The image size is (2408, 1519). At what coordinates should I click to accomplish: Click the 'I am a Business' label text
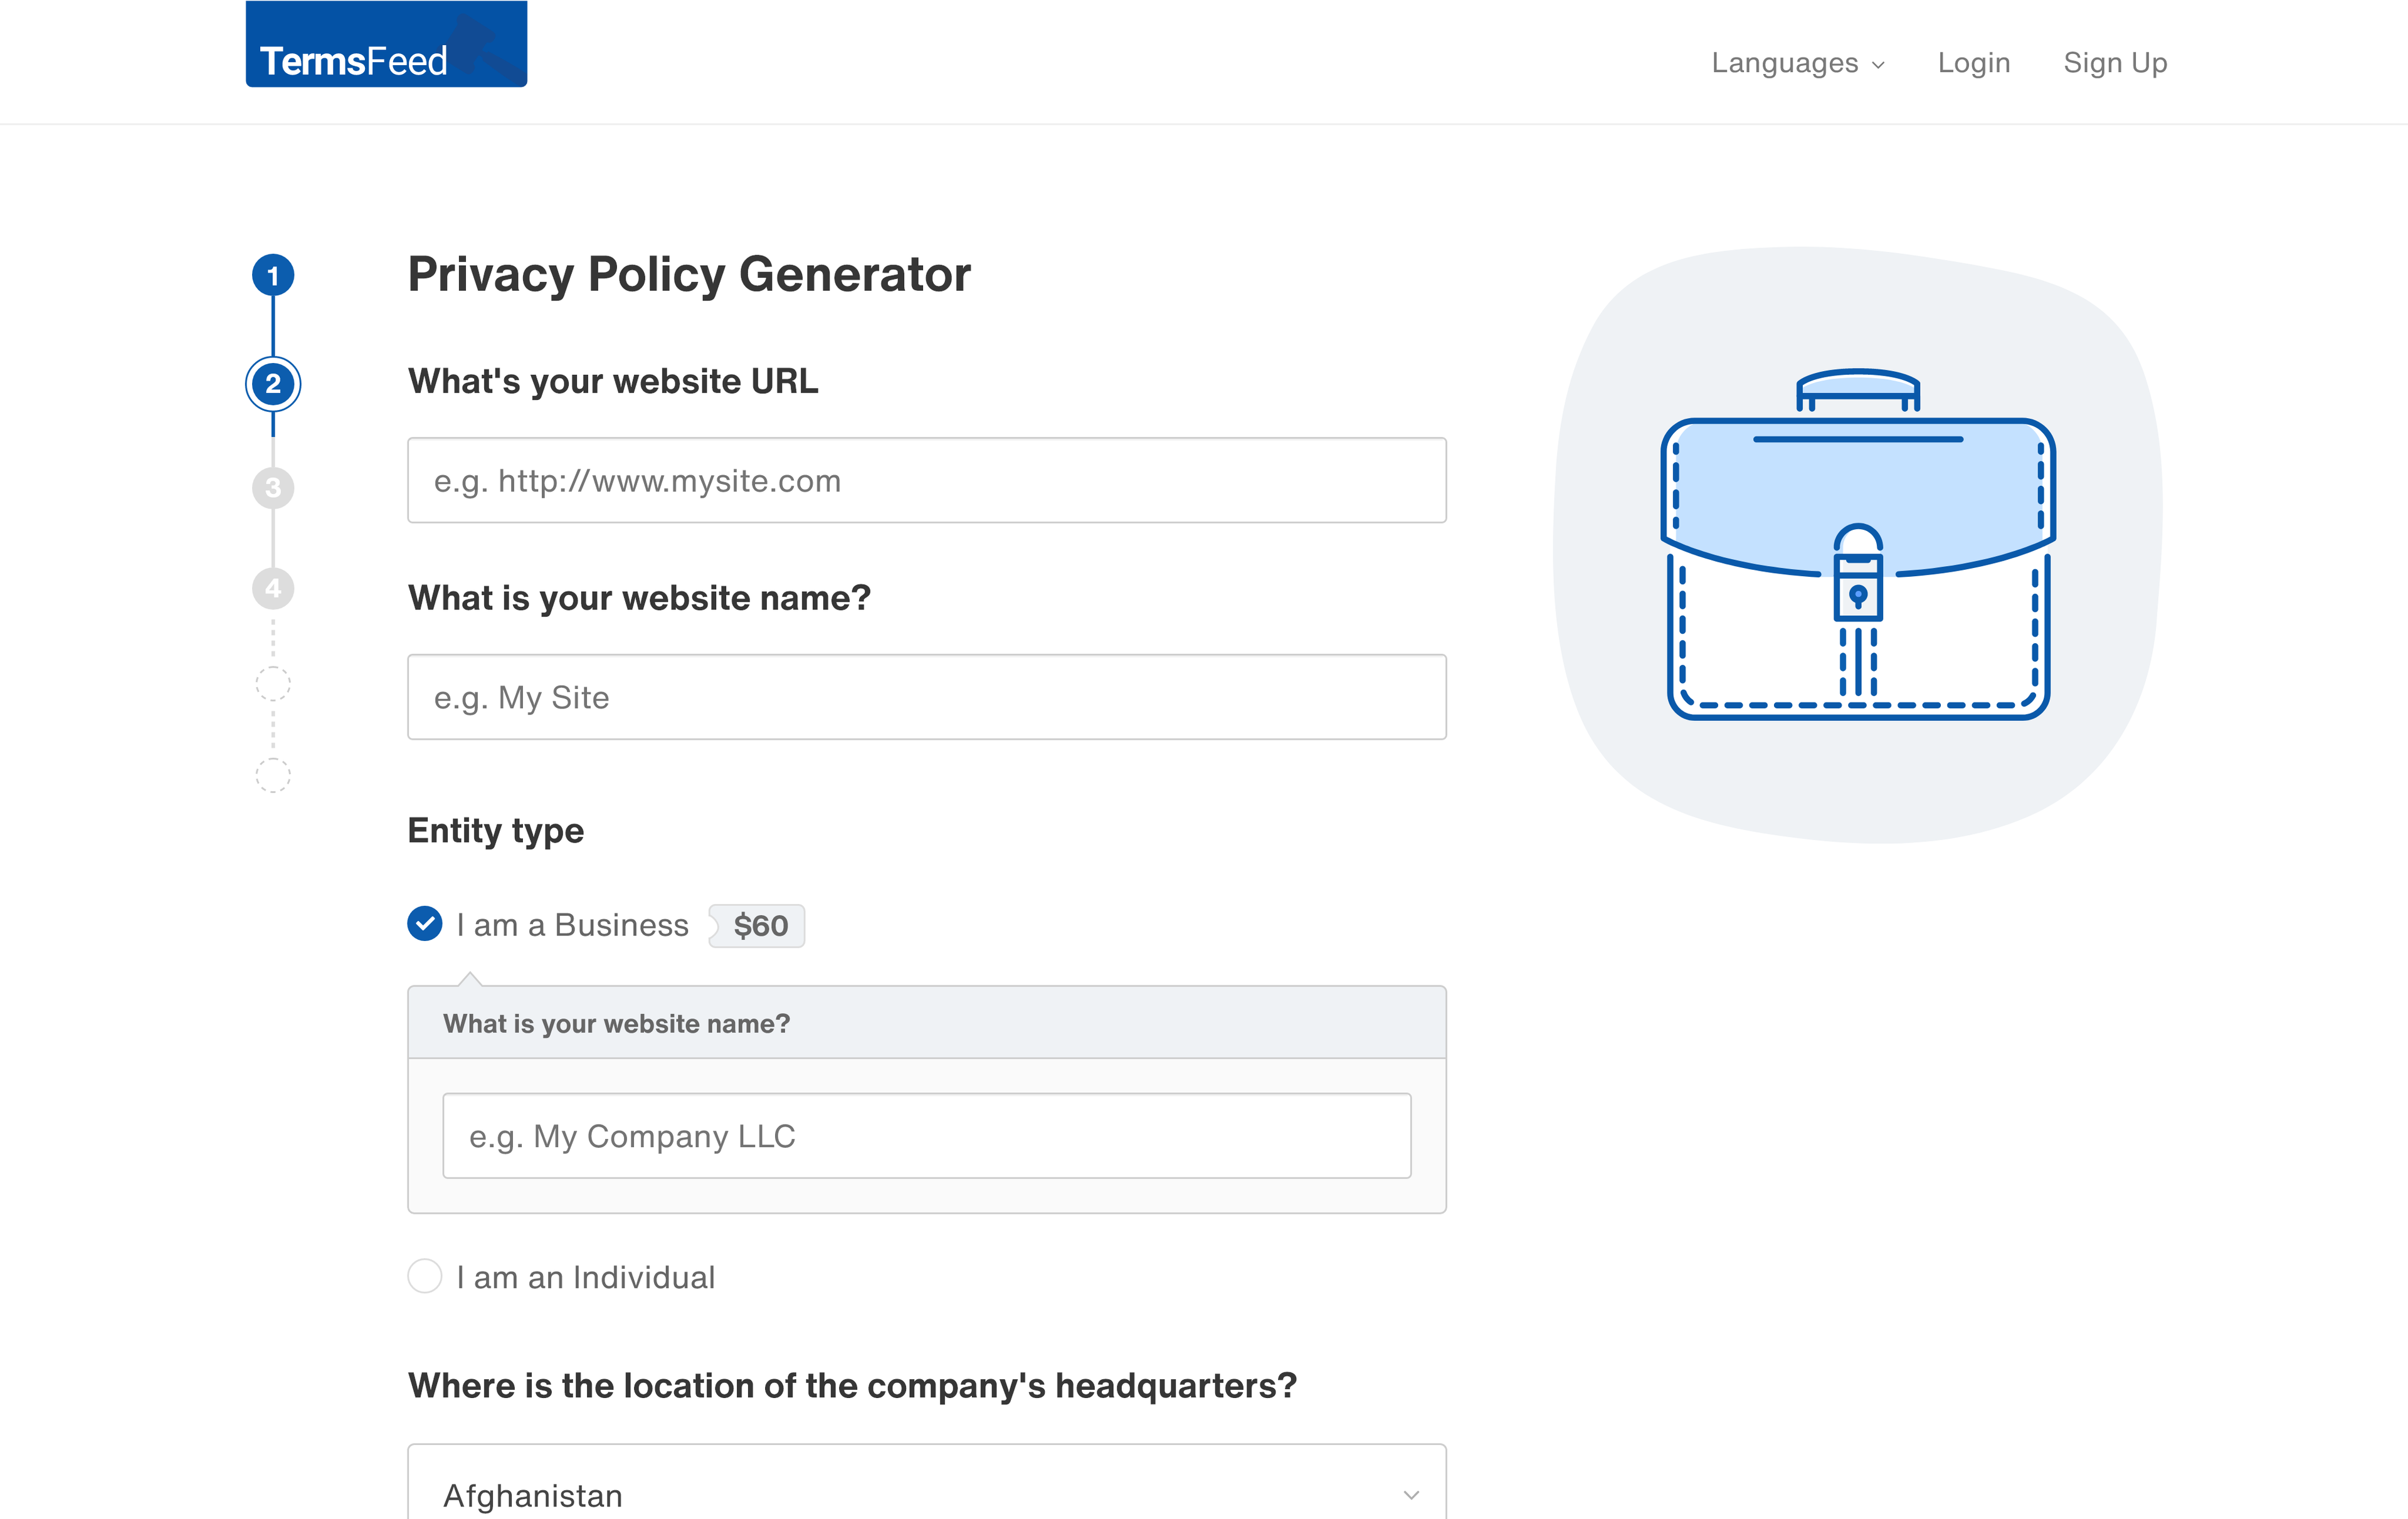click(573, 925)
